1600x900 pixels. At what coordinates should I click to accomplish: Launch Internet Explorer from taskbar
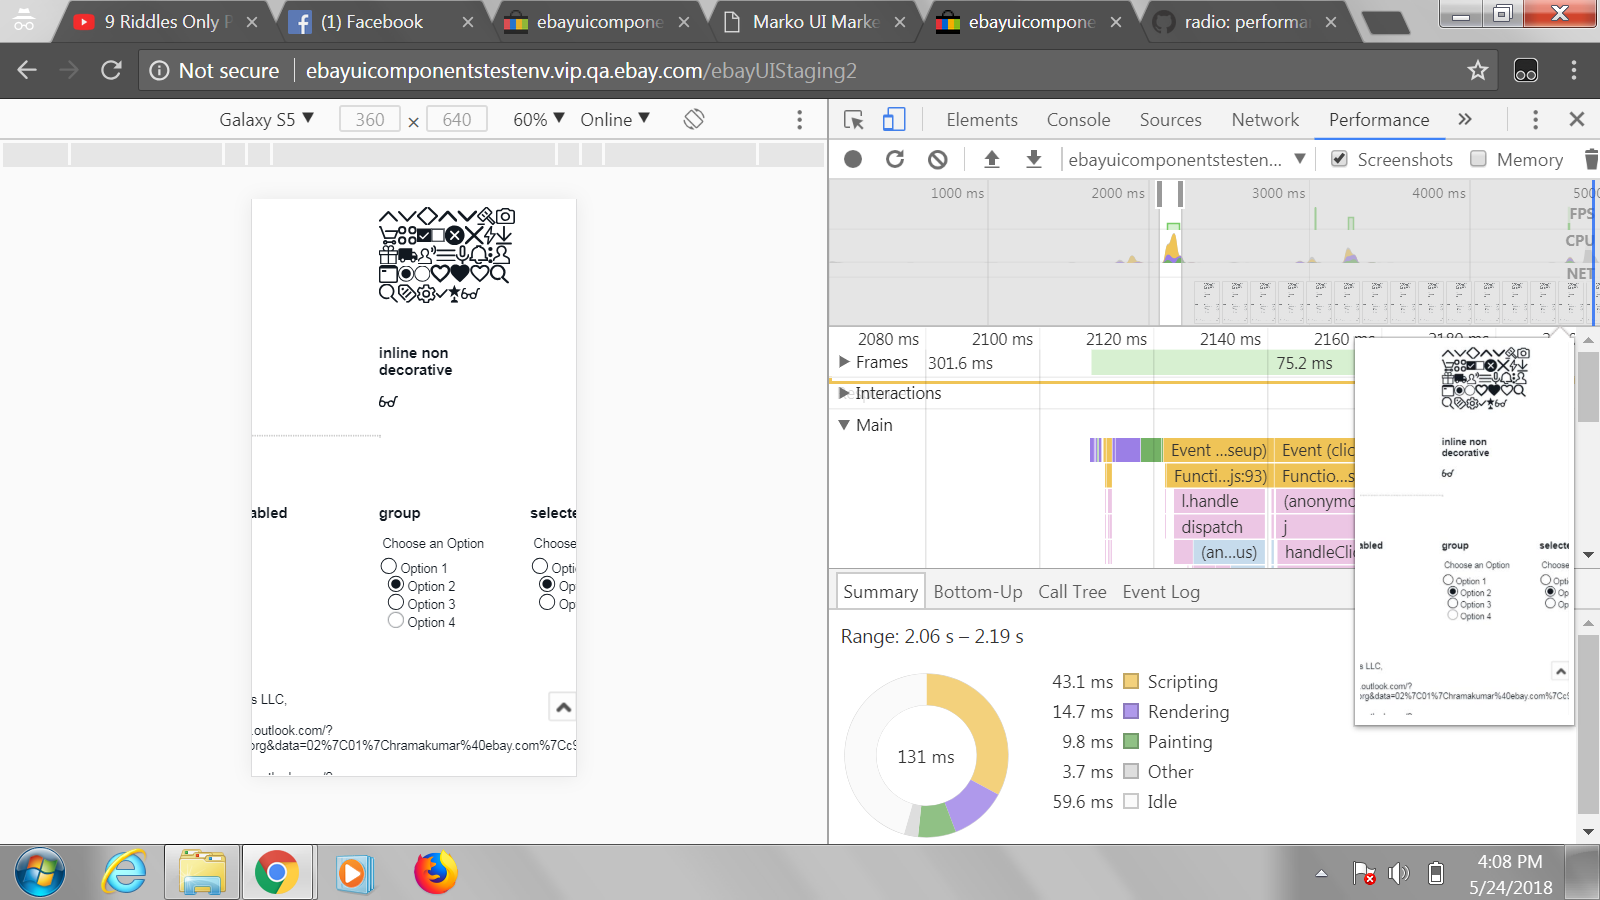pyautogui.click(x=124, y=873)
